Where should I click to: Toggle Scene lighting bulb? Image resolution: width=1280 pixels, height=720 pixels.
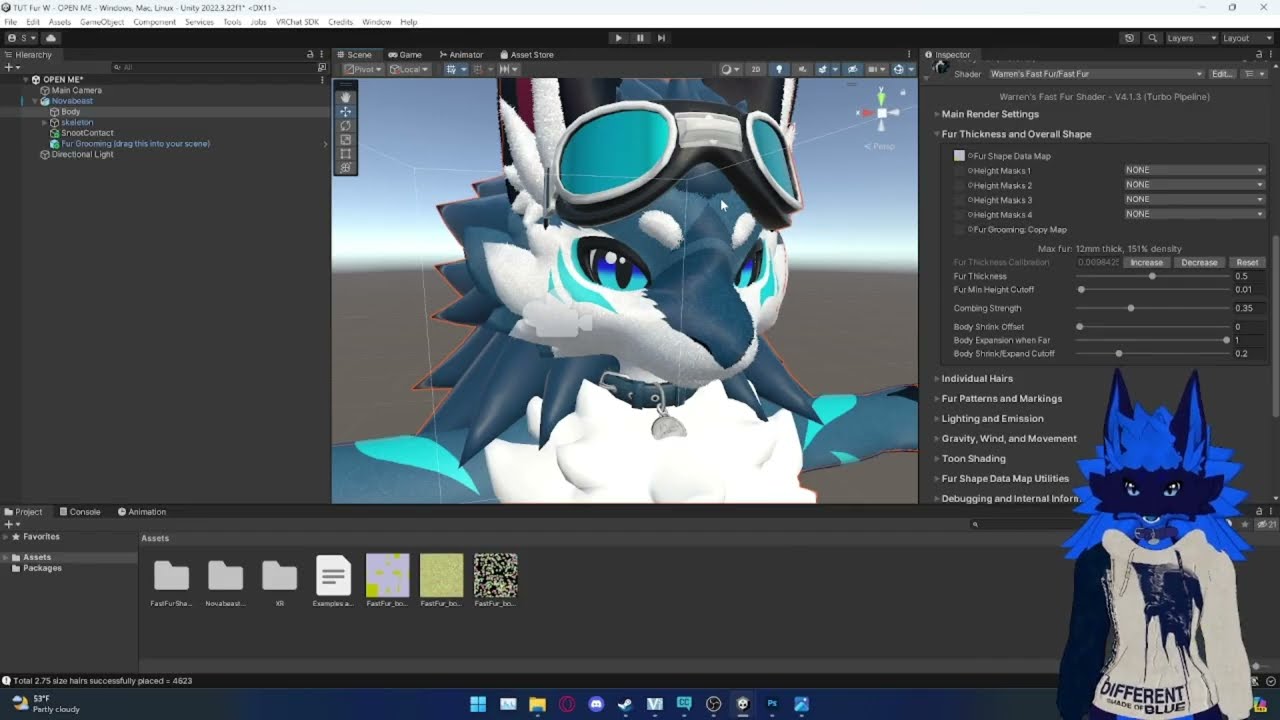coord(779,69)
